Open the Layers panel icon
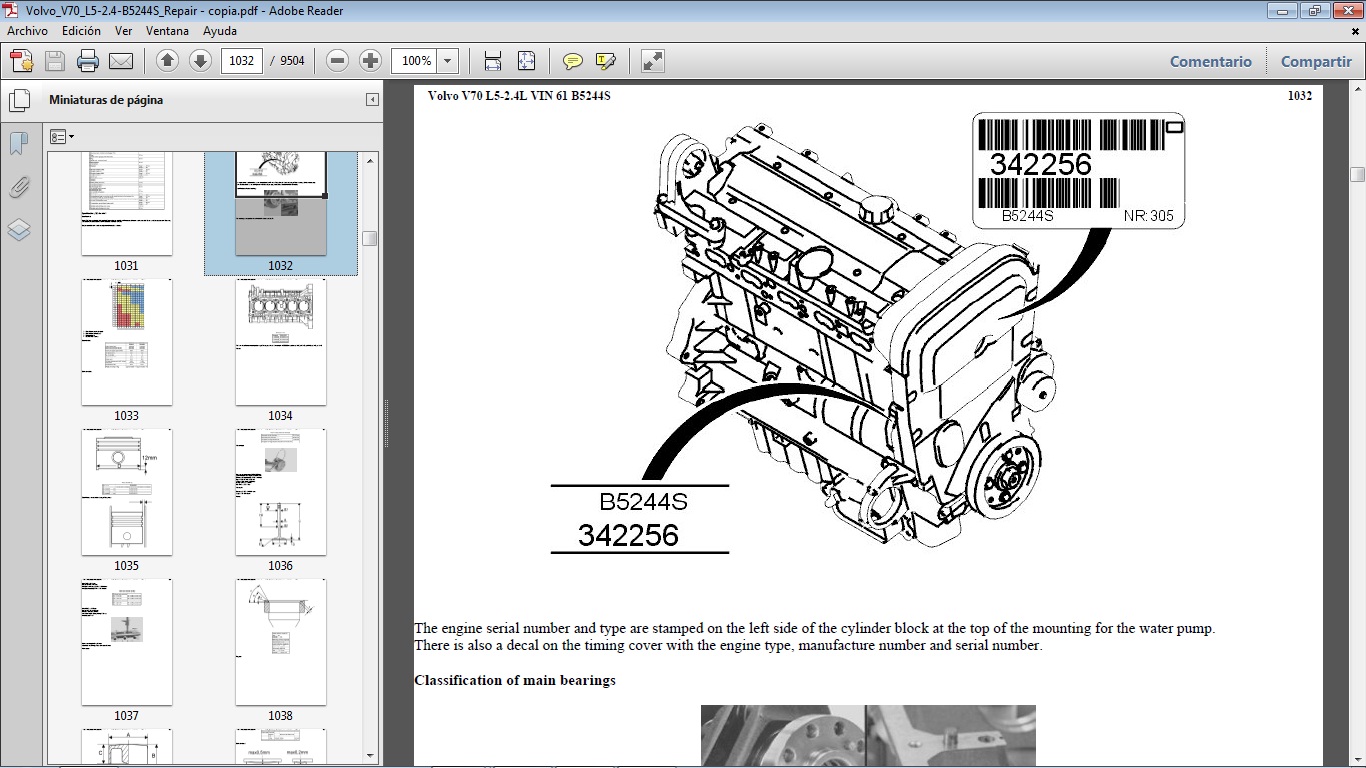The height and width of the screenshot is (768, 1366). (18, 230)
